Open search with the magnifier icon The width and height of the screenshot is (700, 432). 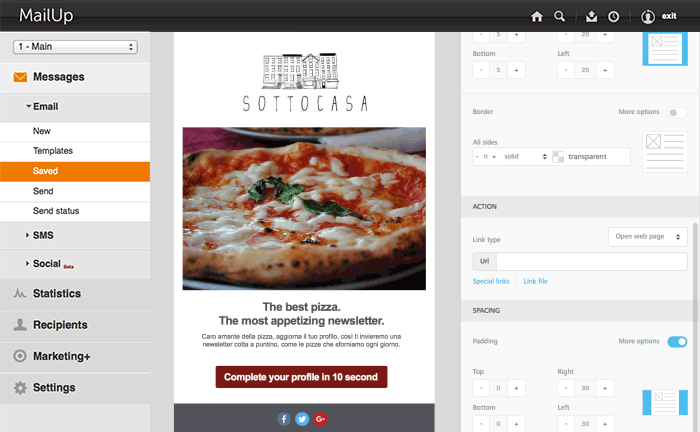pyautogui.click(x=560, y=16)
